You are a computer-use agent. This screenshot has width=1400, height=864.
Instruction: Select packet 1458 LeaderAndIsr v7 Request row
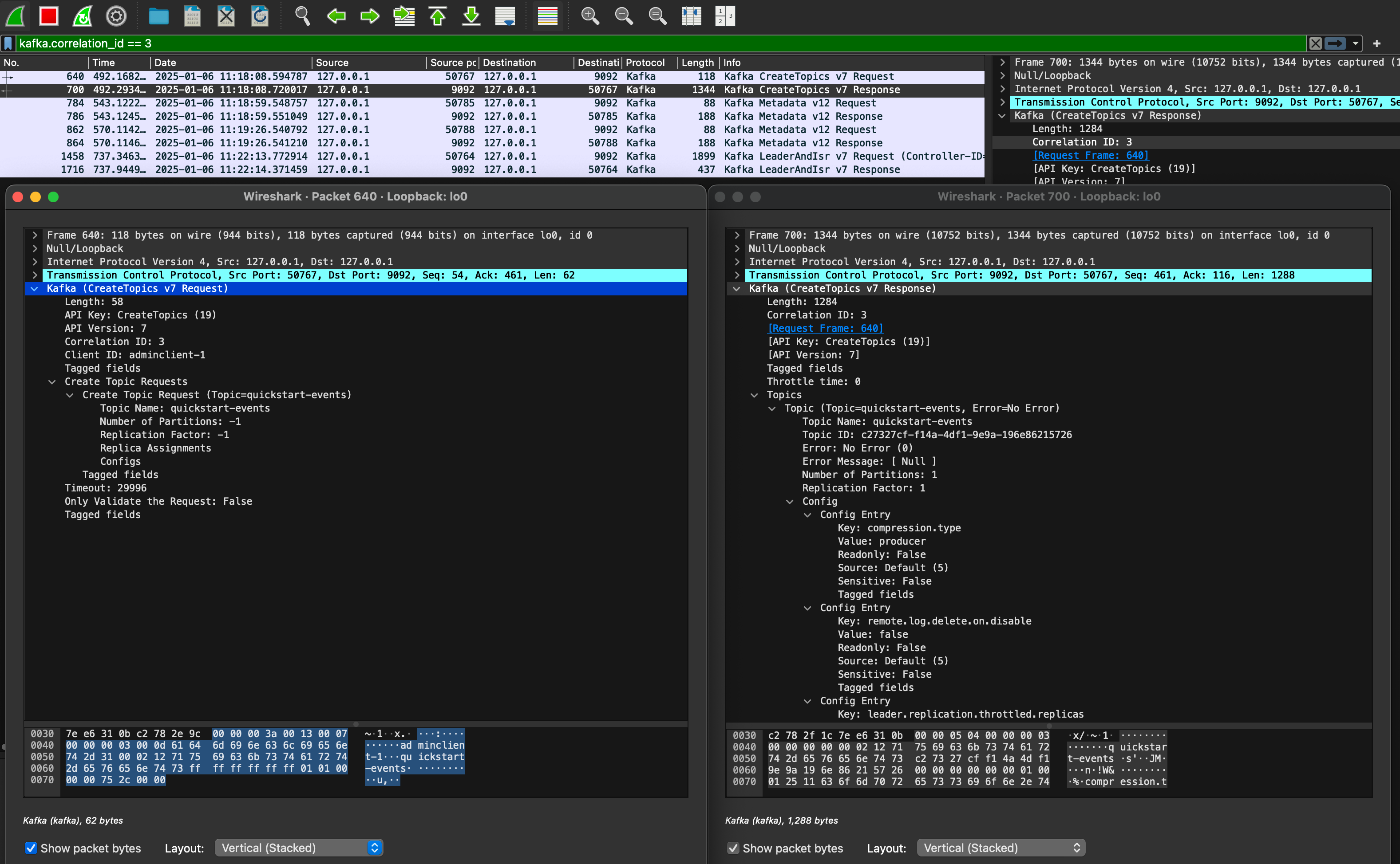click(493, 156)
